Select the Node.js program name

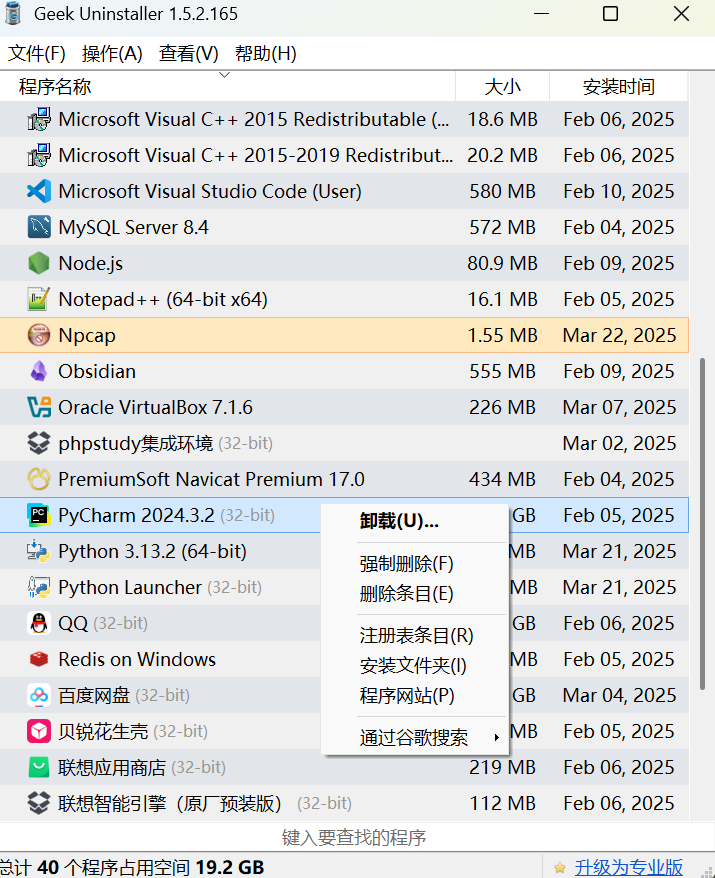pyautogui.click(x=91, y=263)
